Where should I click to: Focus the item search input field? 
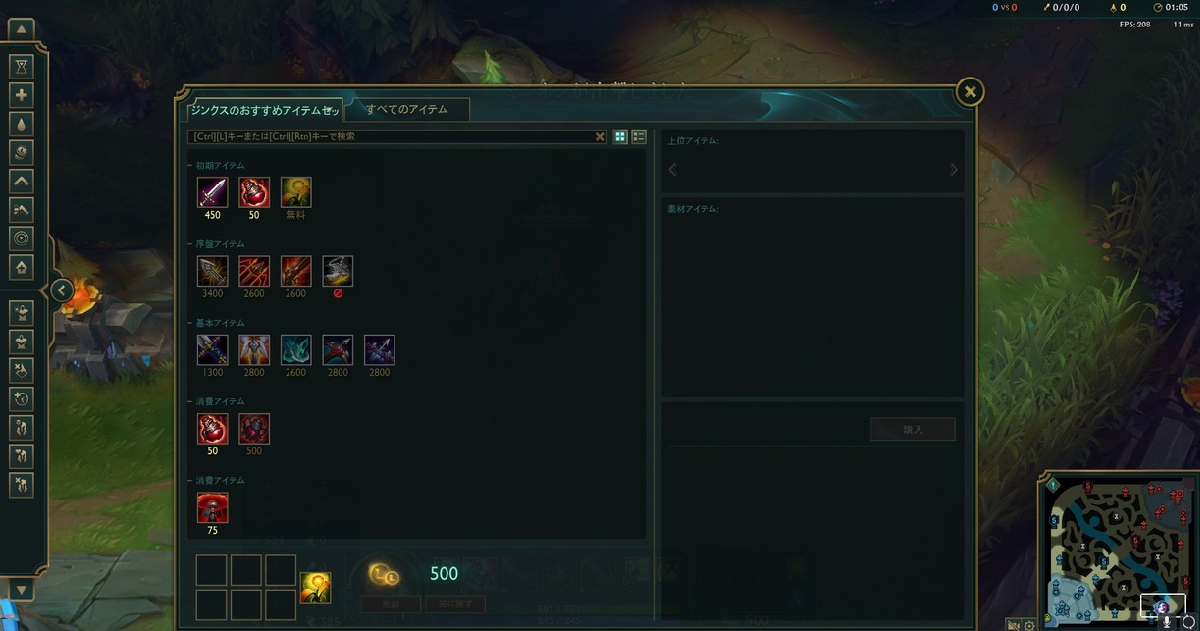coord(390,137)
